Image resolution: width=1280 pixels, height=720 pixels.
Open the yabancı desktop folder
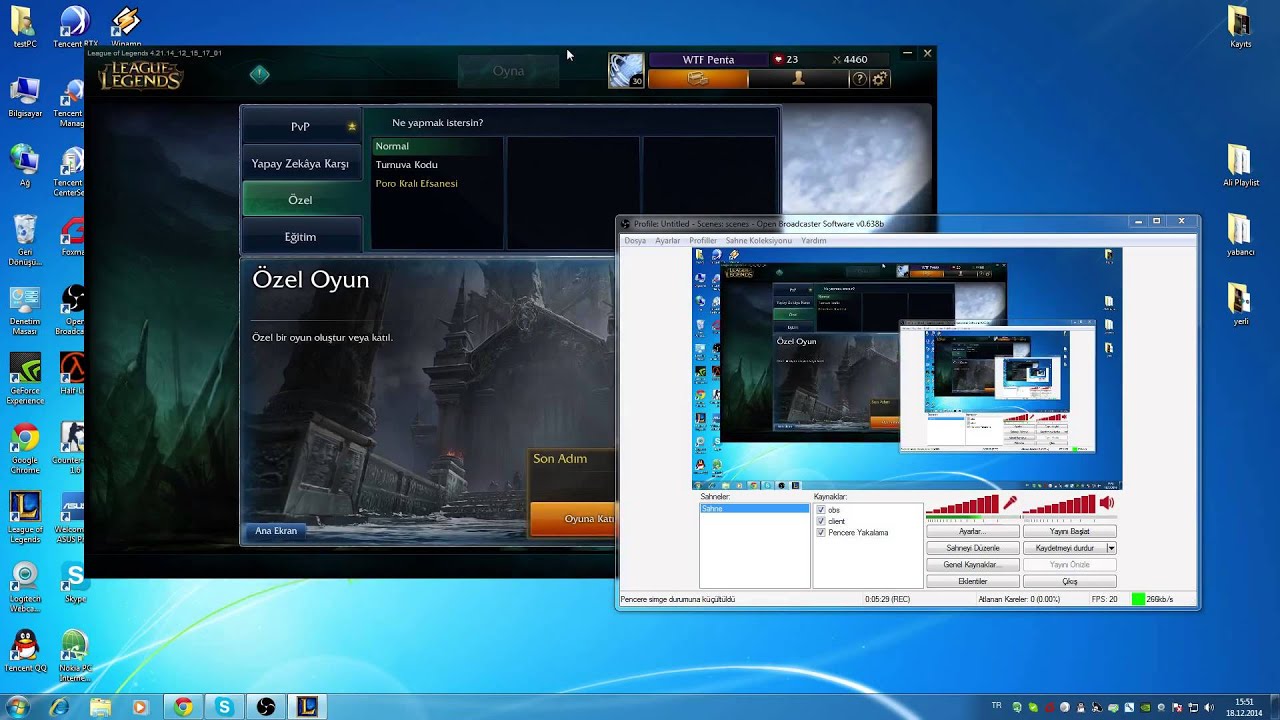pyautogui.click(x=1240, y=236)
